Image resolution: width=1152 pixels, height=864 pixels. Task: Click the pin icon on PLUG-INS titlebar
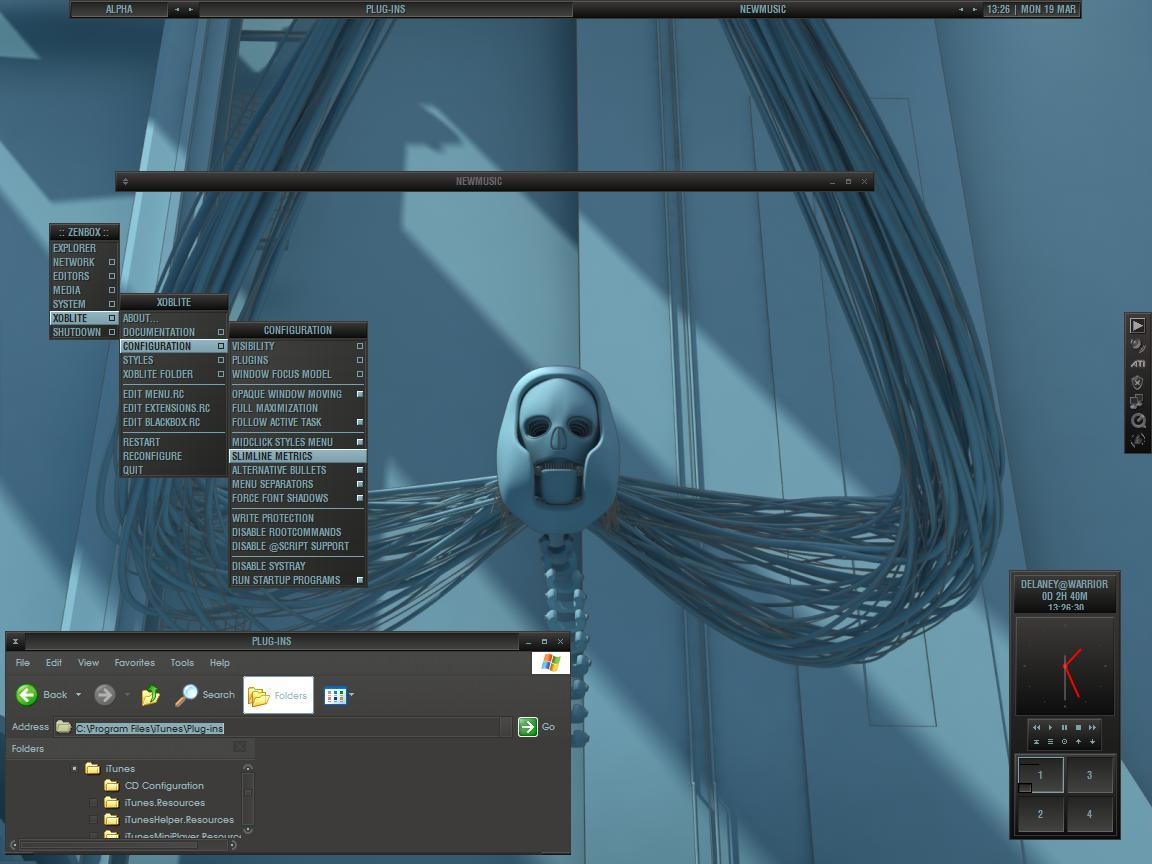click(x=15, y=641)
